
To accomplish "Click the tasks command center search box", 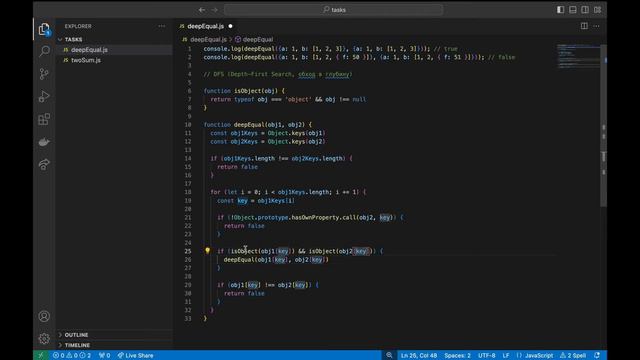I will click(333, 10).
